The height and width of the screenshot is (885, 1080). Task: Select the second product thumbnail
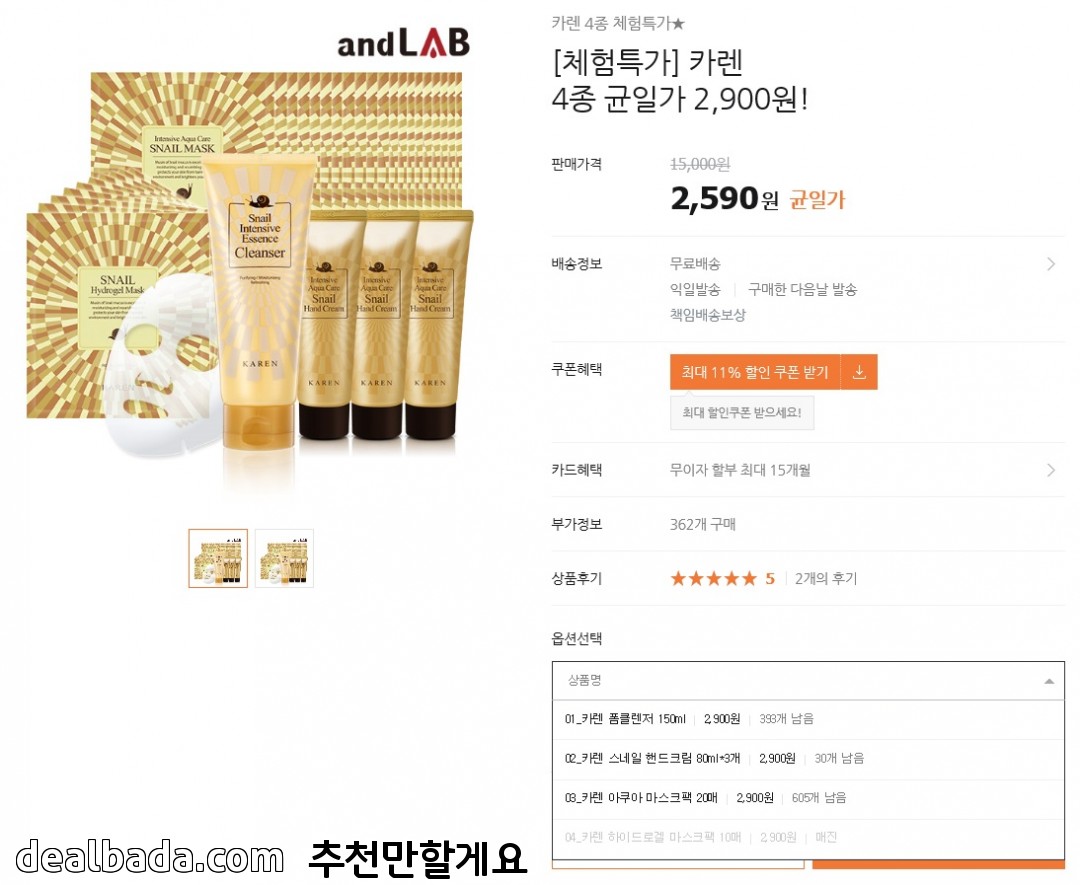[284, 559]
